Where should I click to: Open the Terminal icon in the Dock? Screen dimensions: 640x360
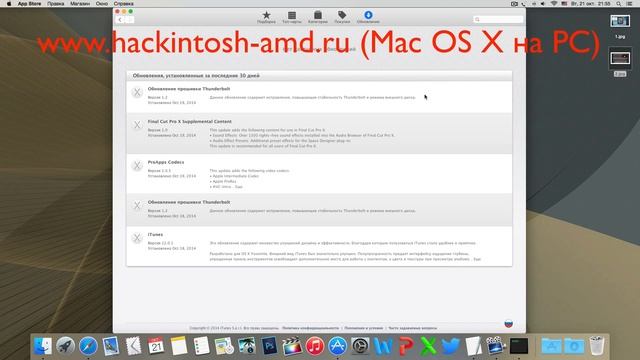click(x=519, y=346)
